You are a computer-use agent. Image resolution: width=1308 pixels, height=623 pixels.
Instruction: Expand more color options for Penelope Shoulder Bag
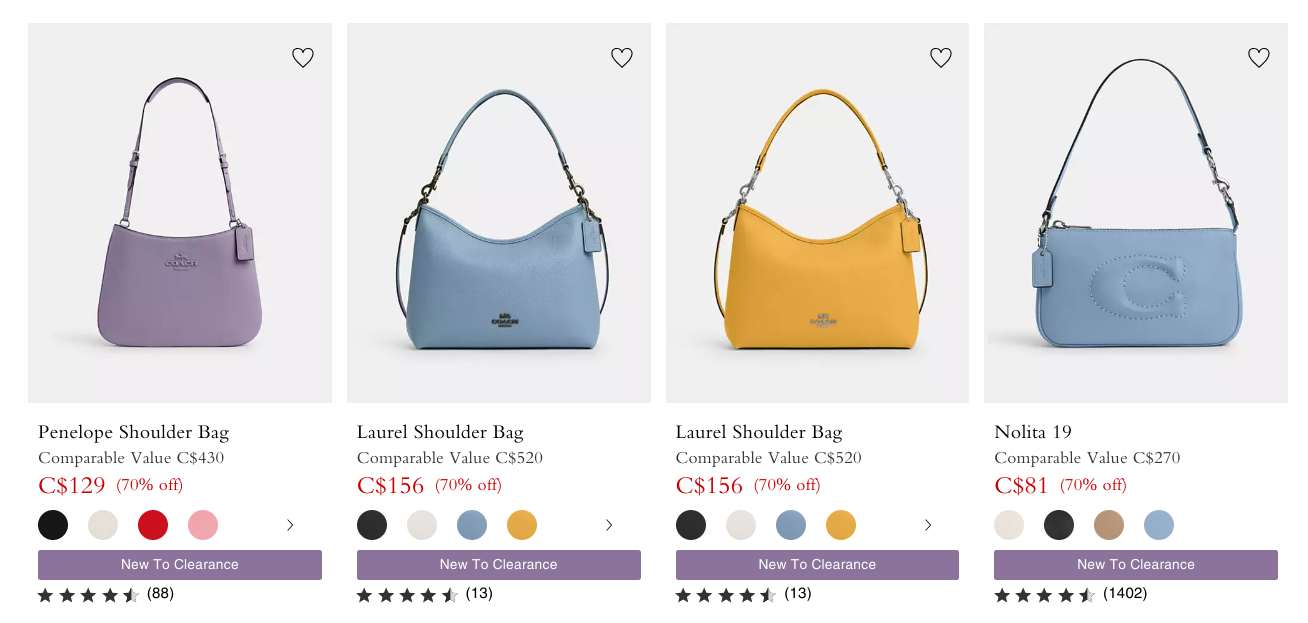pos(289,524)
